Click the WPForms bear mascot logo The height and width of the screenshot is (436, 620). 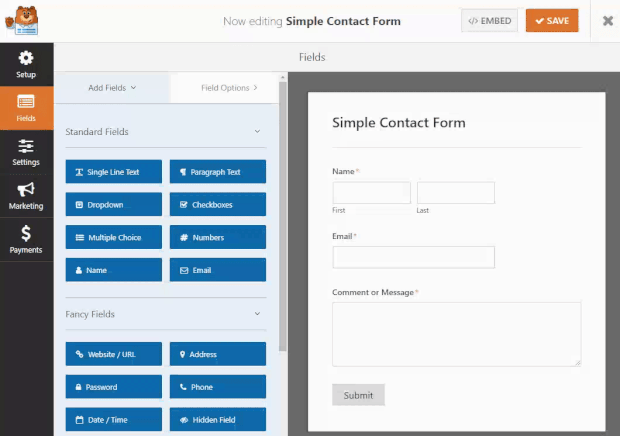(x=22, y=21)
